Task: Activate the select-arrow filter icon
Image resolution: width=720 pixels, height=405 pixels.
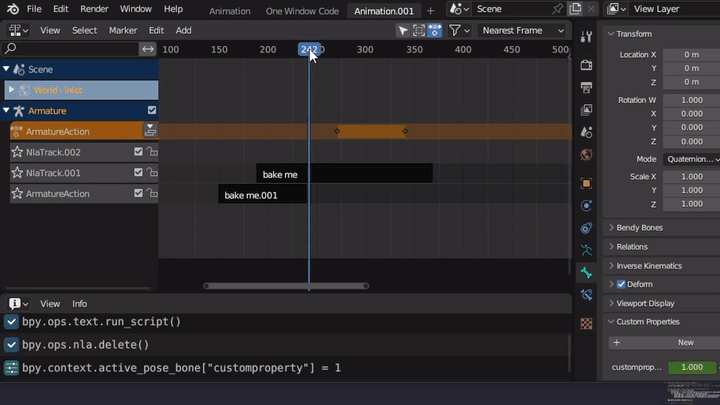Action: [x=403, y=30]
